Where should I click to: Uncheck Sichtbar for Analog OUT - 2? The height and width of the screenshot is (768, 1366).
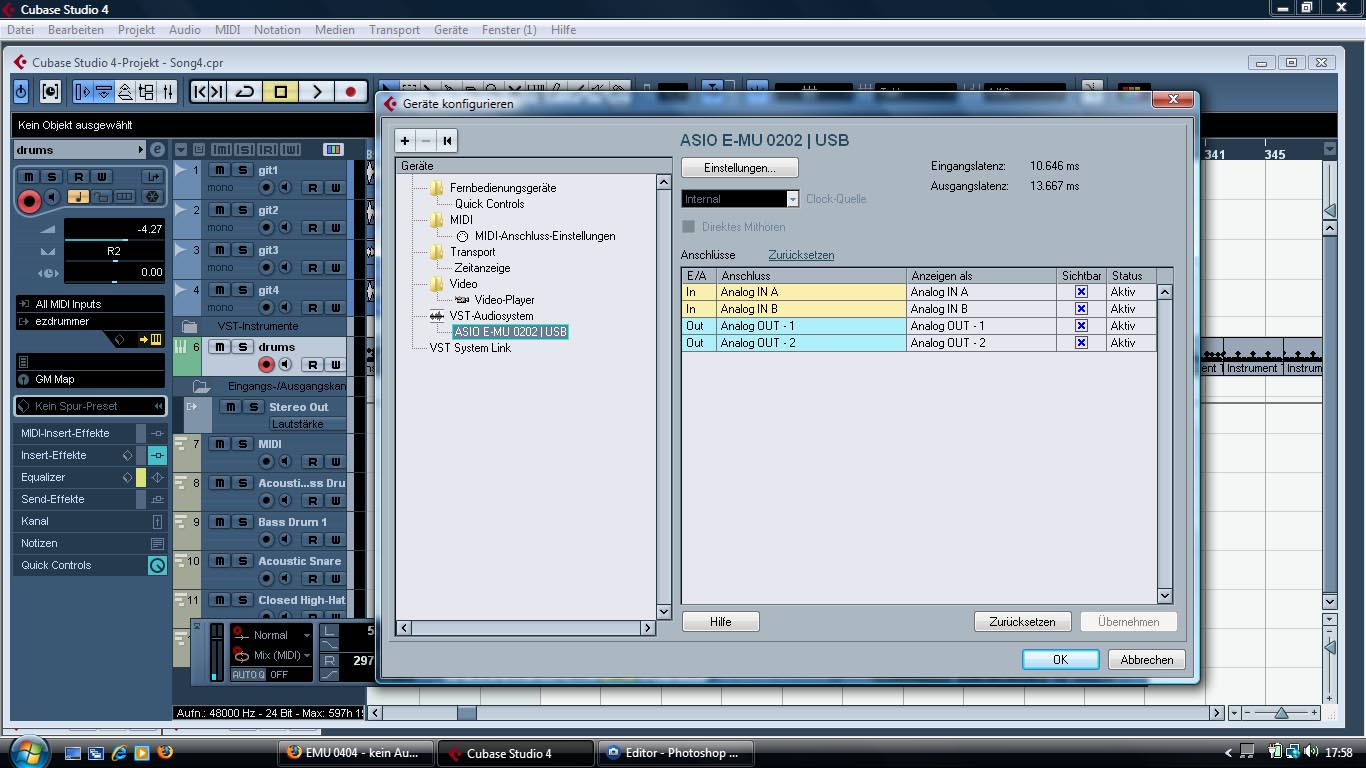point(1081,343)
